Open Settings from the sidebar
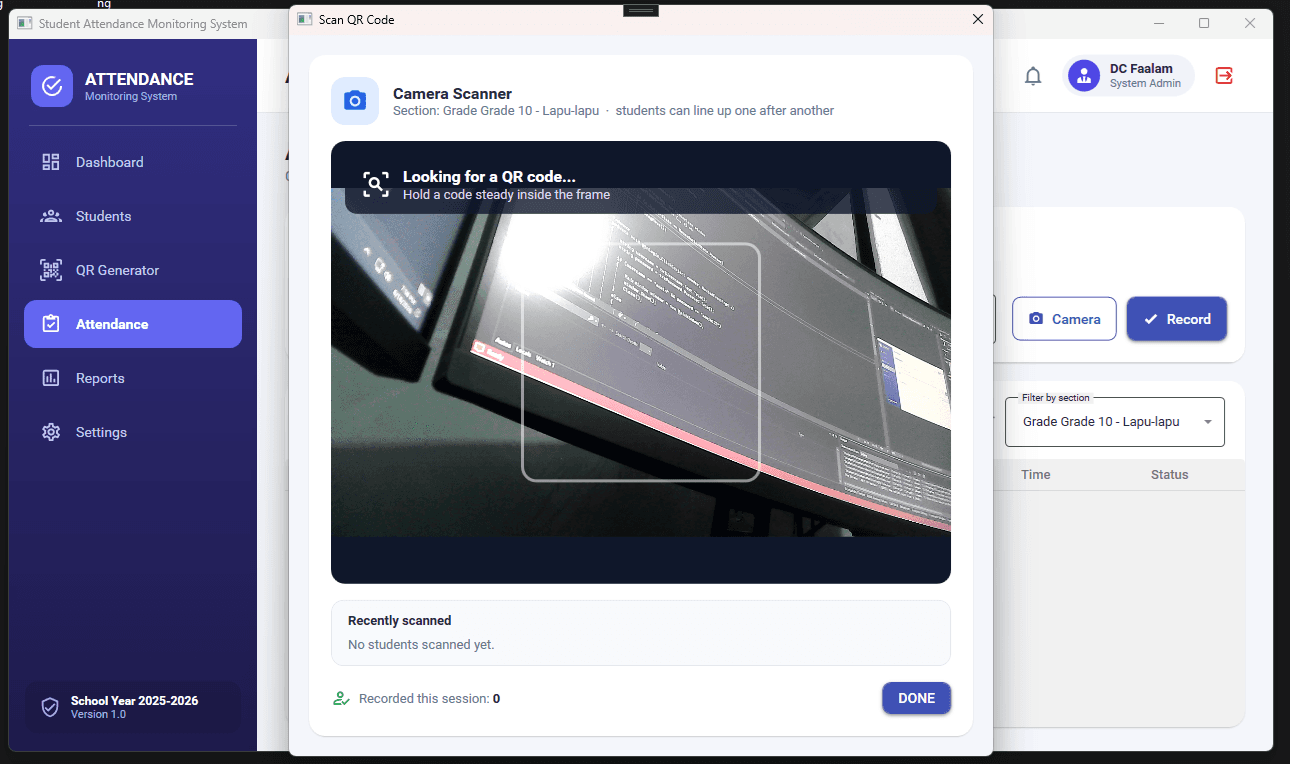This screenshot has height=764, width=1290. (x=133, y=432)
